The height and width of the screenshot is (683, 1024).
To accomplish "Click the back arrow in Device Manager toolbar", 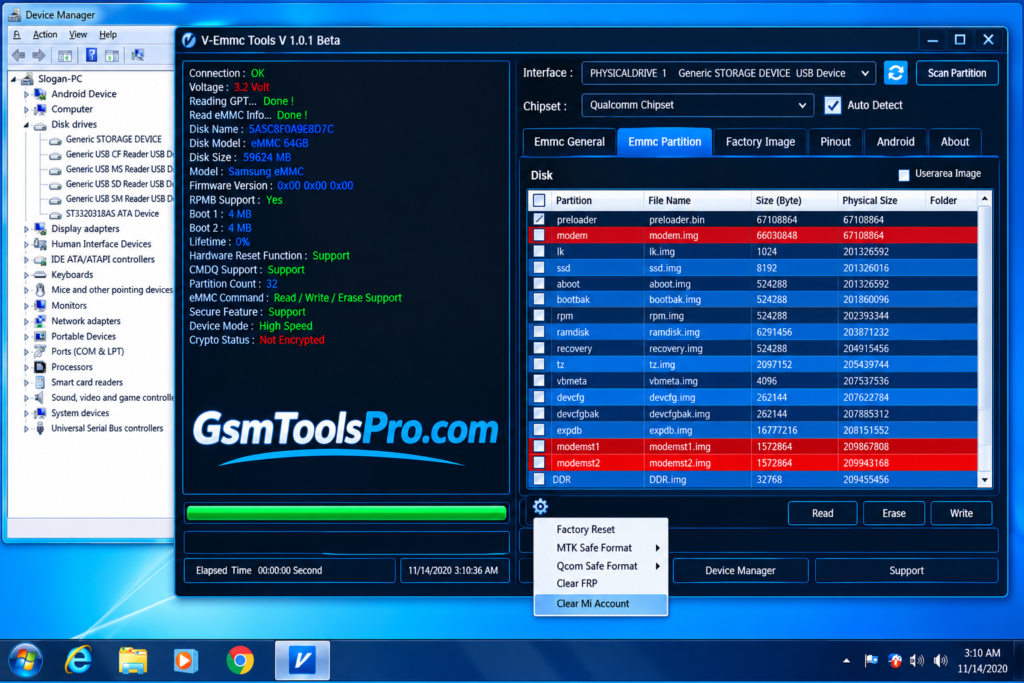I will pyautogui.click(x=18, y=56).
